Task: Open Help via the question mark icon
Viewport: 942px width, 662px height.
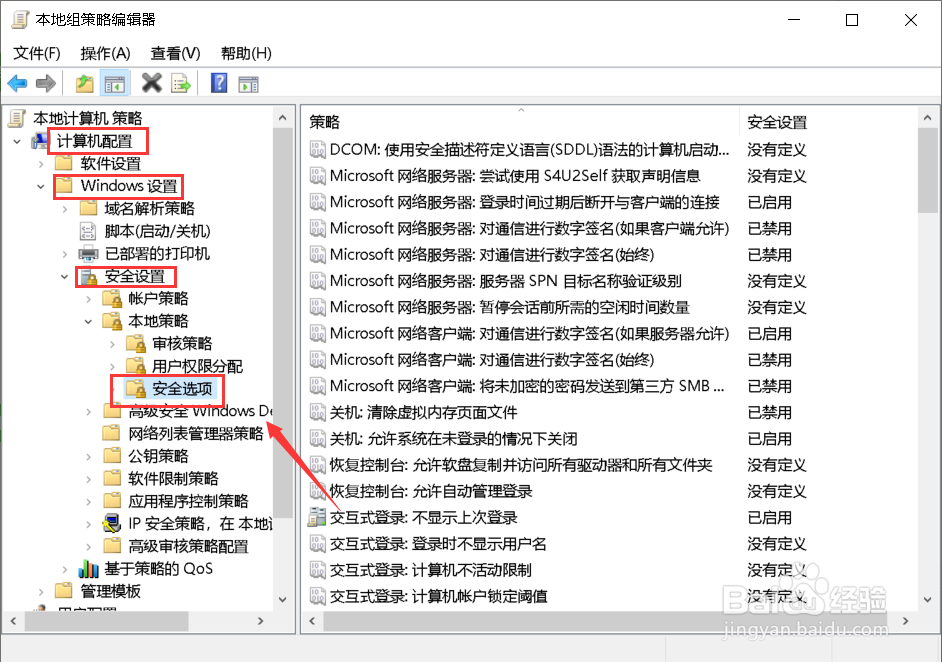Action: click(220, 83)
